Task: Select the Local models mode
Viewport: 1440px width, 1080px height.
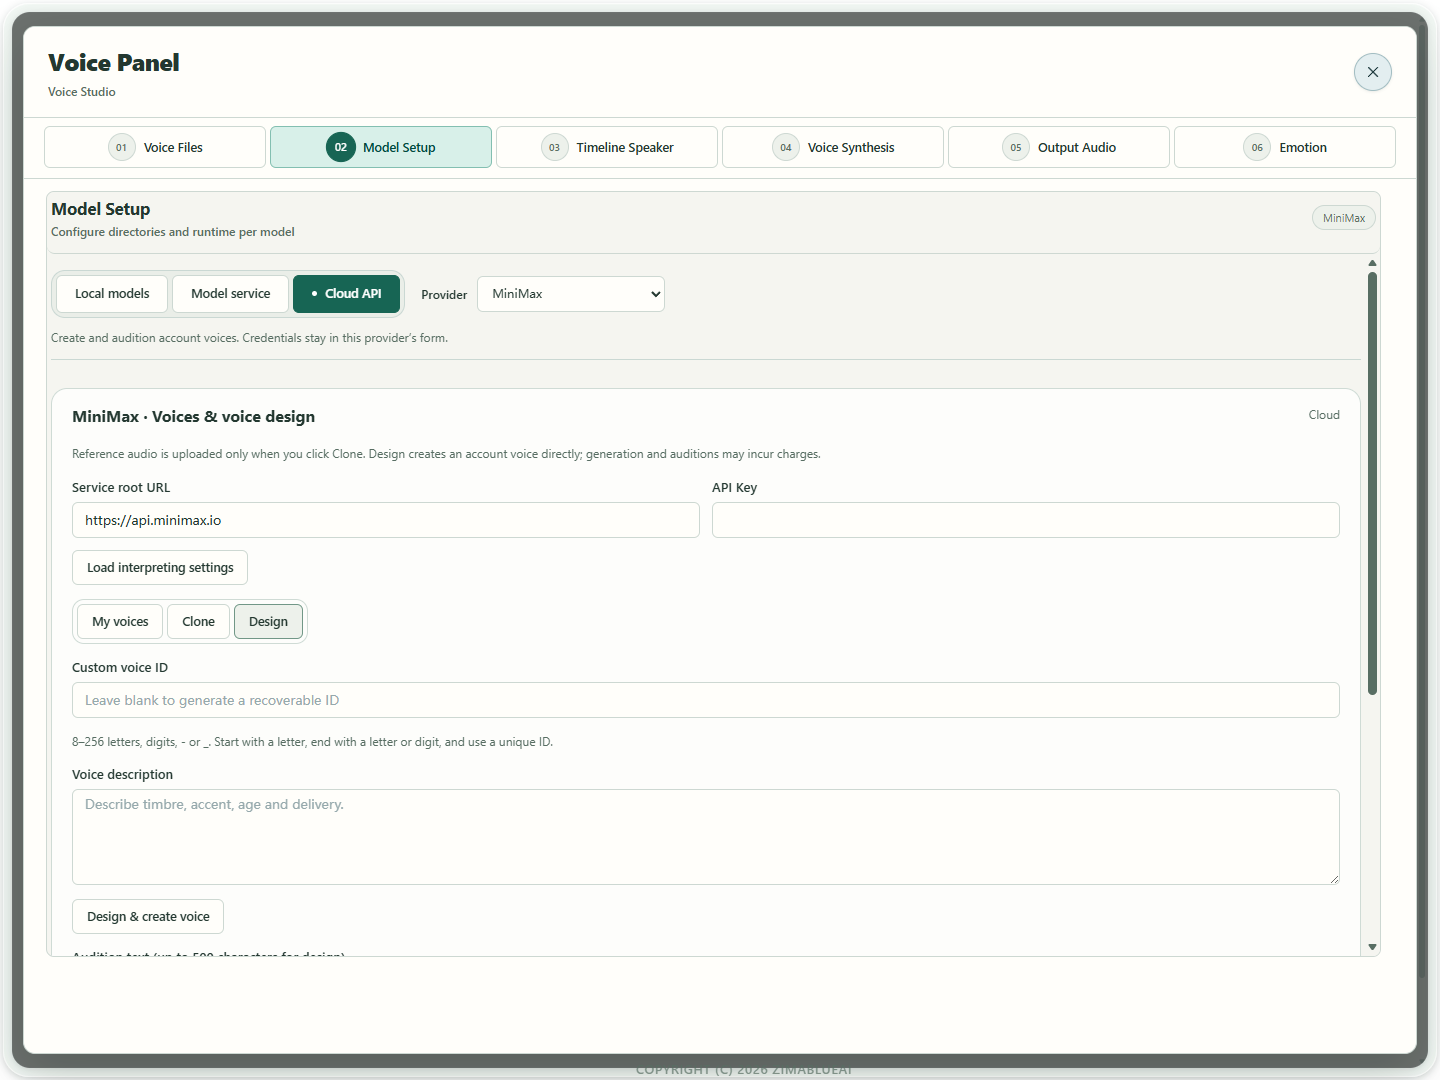Action: [112, 294]
